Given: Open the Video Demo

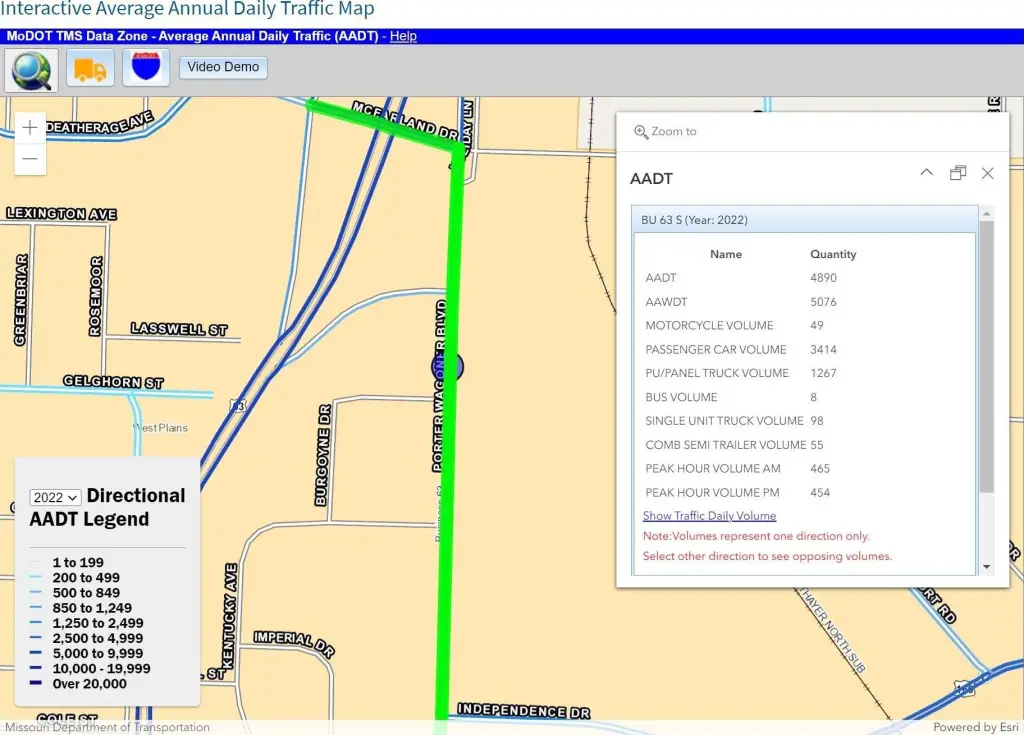Looking at the screenshot, I should point(223,67).
